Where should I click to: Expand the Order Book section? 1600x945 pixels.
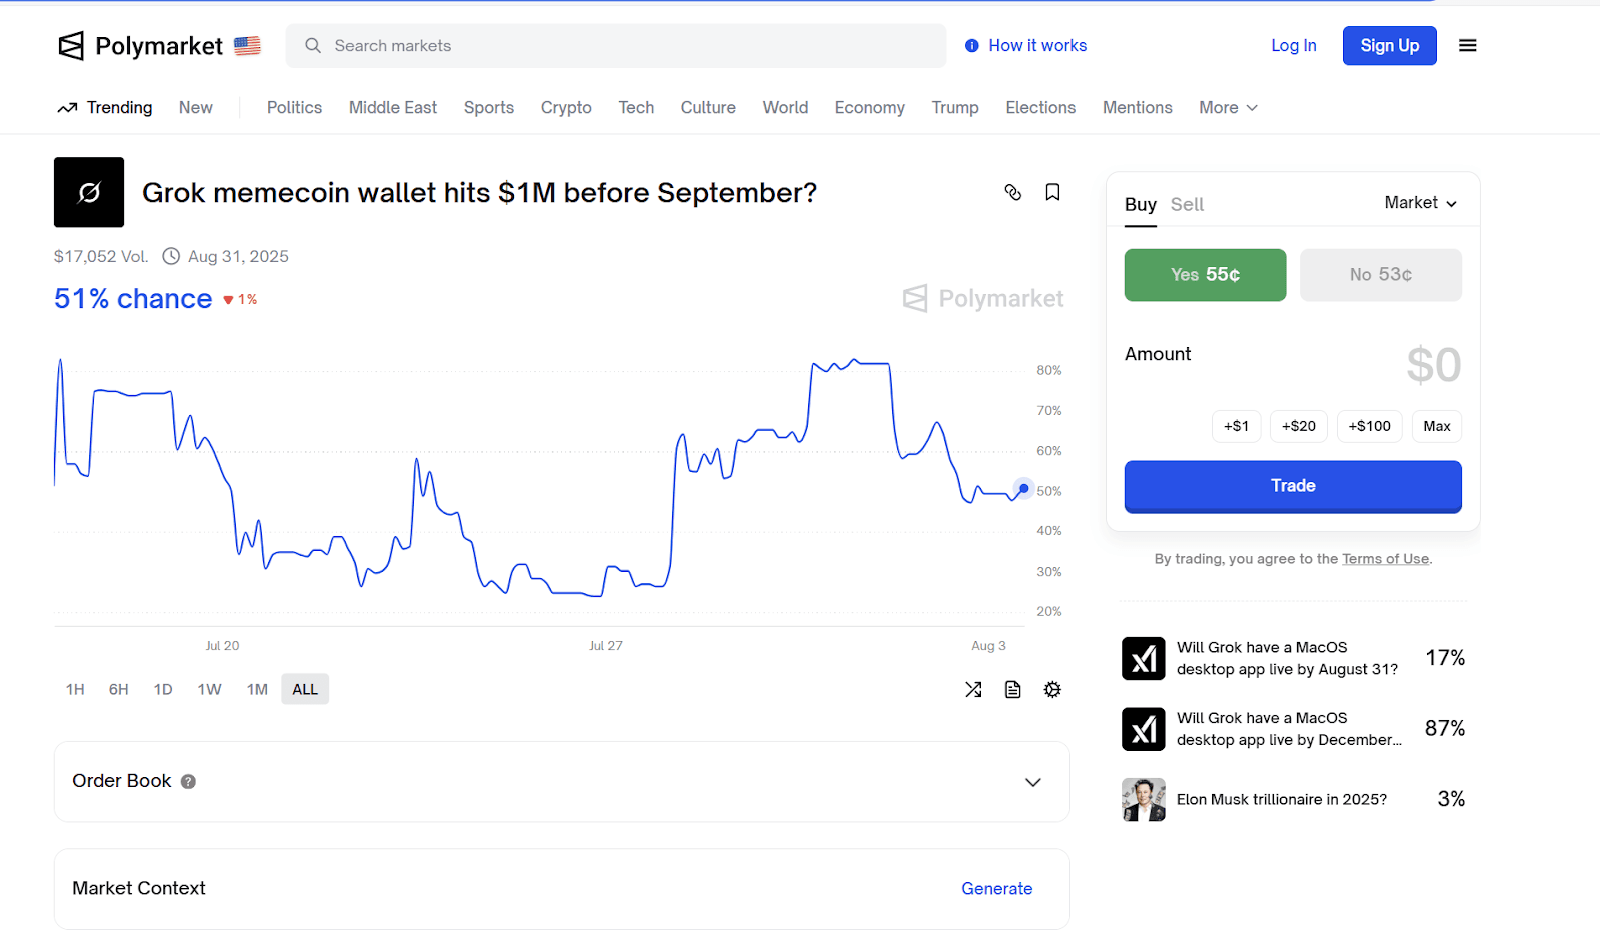point(1032,782)
